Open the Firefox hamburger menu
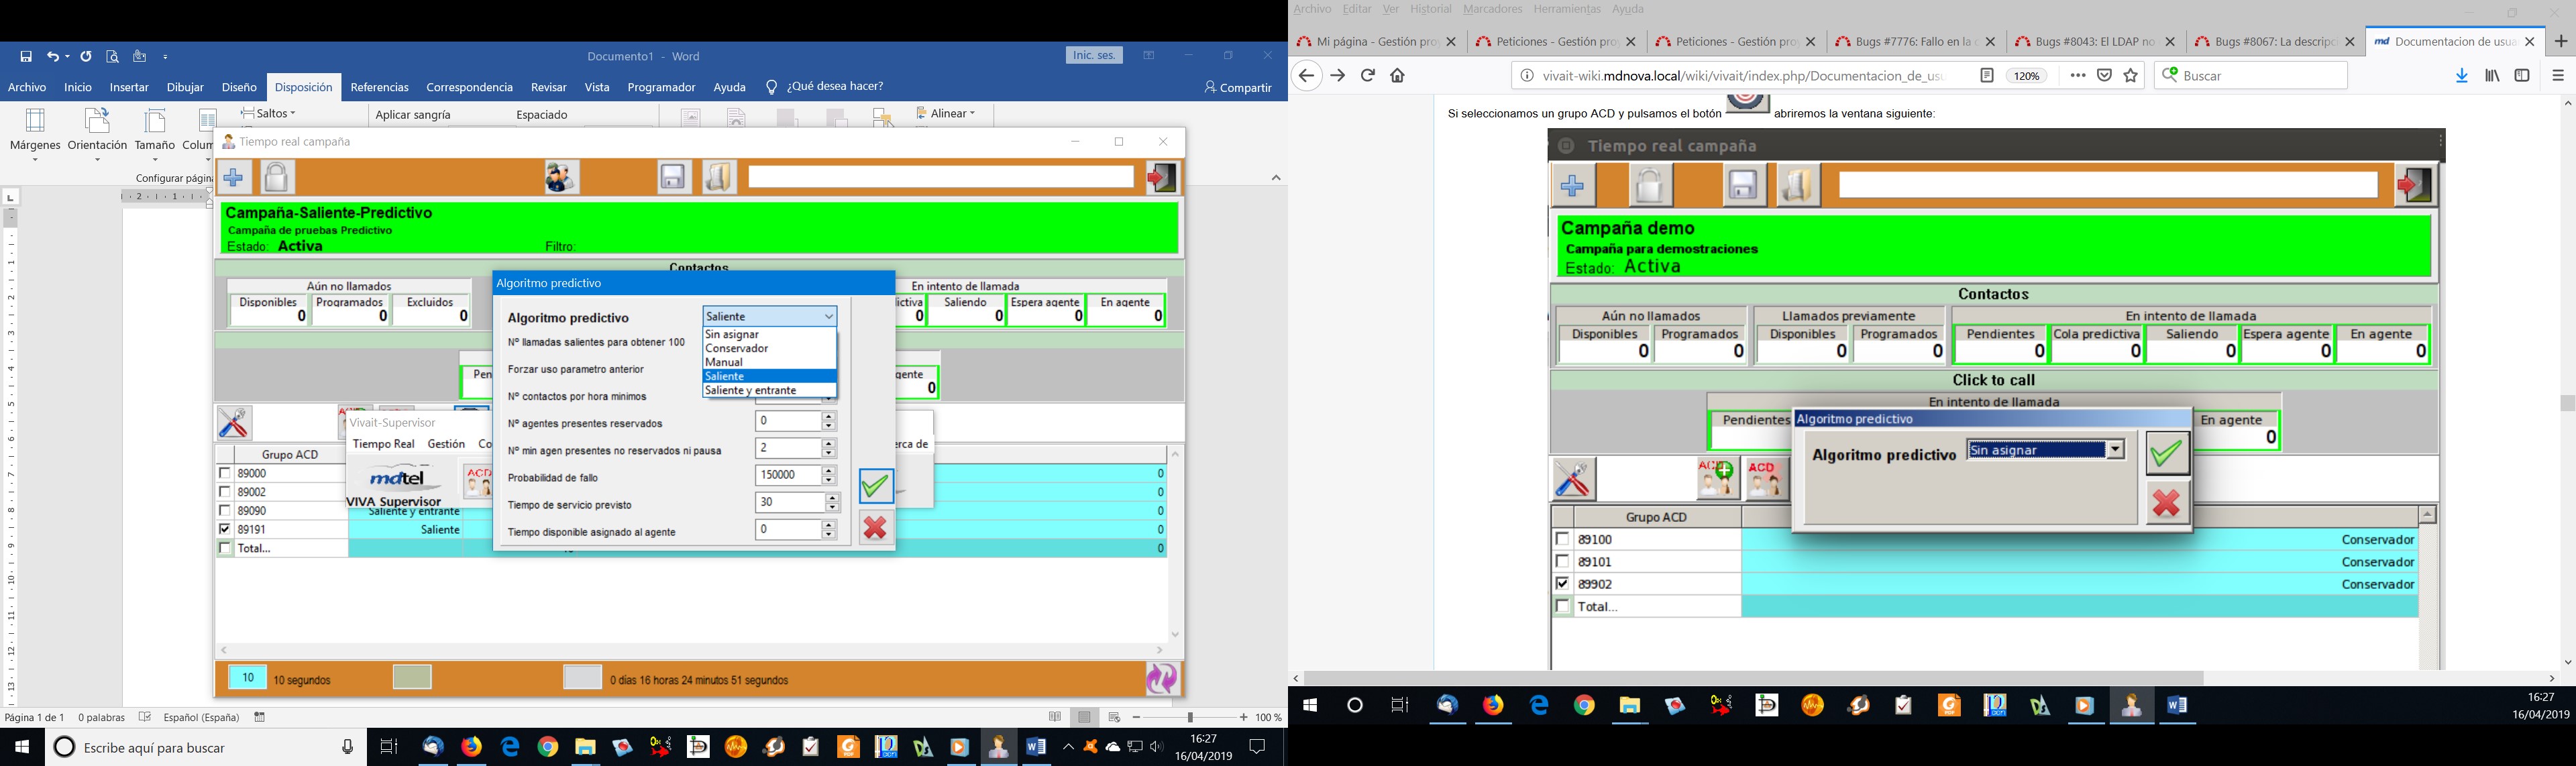The height and width of the screenshot is (766, 2576). (2558, 76)
